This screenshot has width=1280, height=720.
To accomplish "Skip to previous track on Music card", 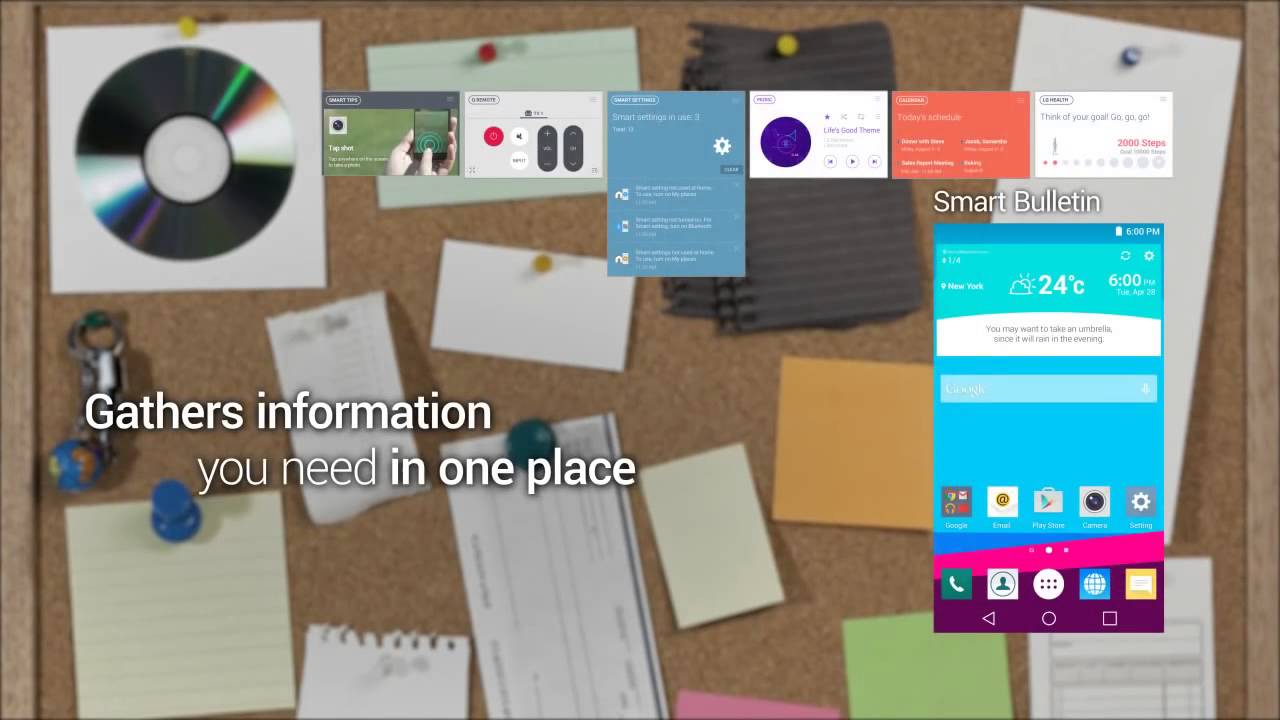I will [x=830, y=161].
